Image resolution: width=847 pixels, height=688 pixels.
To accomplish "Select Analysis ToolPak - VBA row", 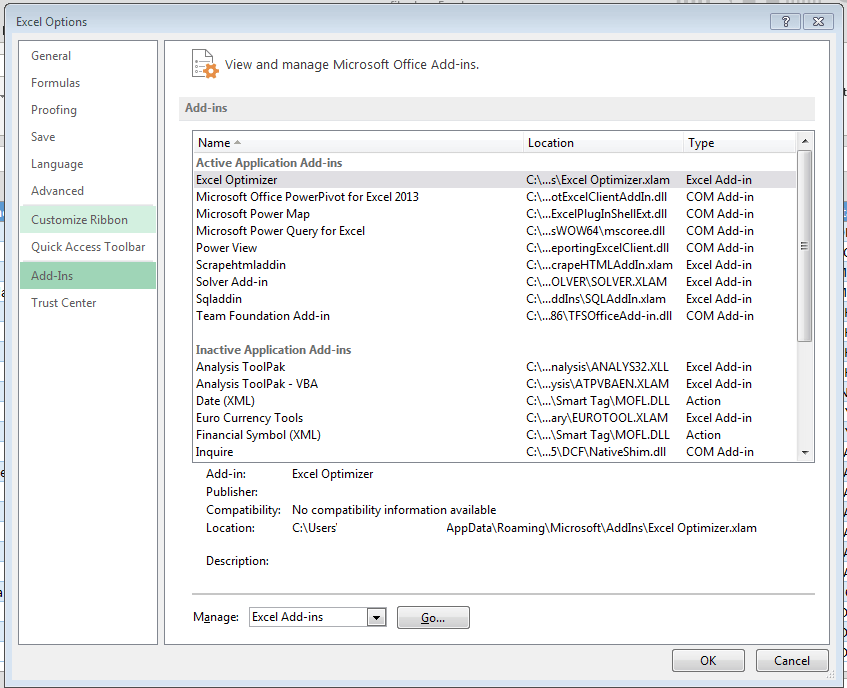I will pyautogui.click(x=494, y=384).
